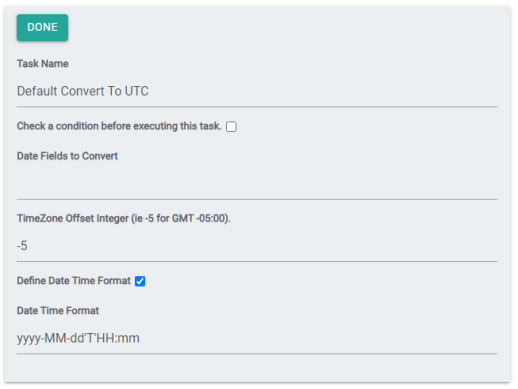
Task: Click the empty Date Fields to Convert field
Action: pyautogui.click(x=257, y=184)
